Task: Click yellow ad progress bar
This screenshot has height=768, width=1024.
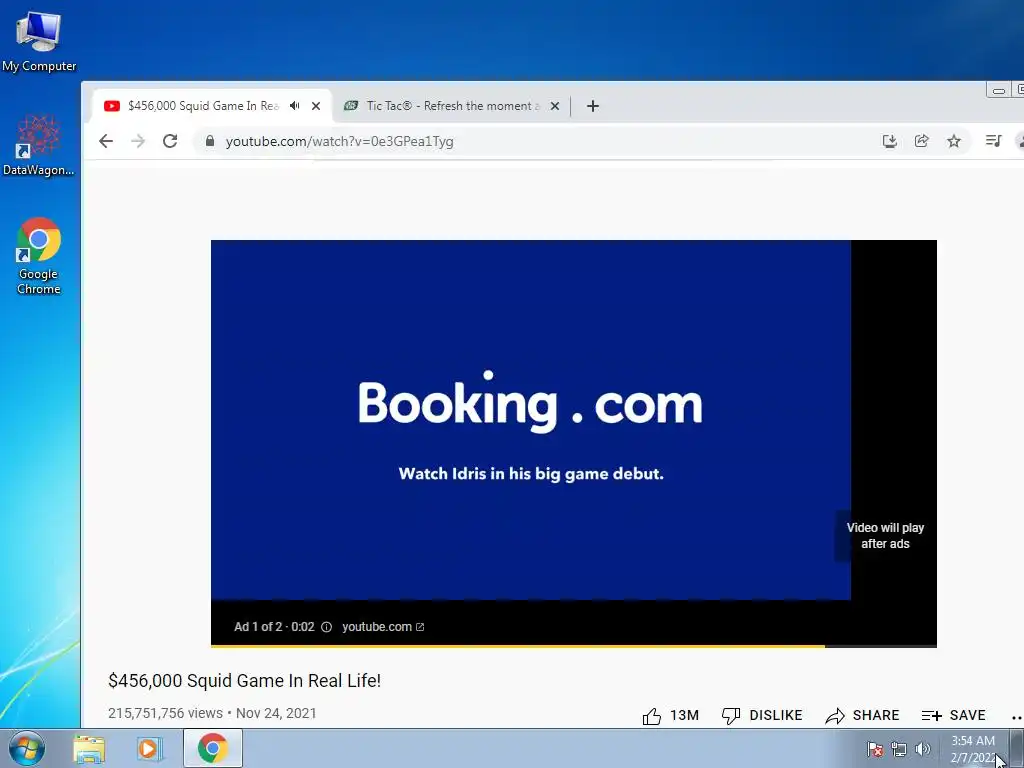Action: 518,646
